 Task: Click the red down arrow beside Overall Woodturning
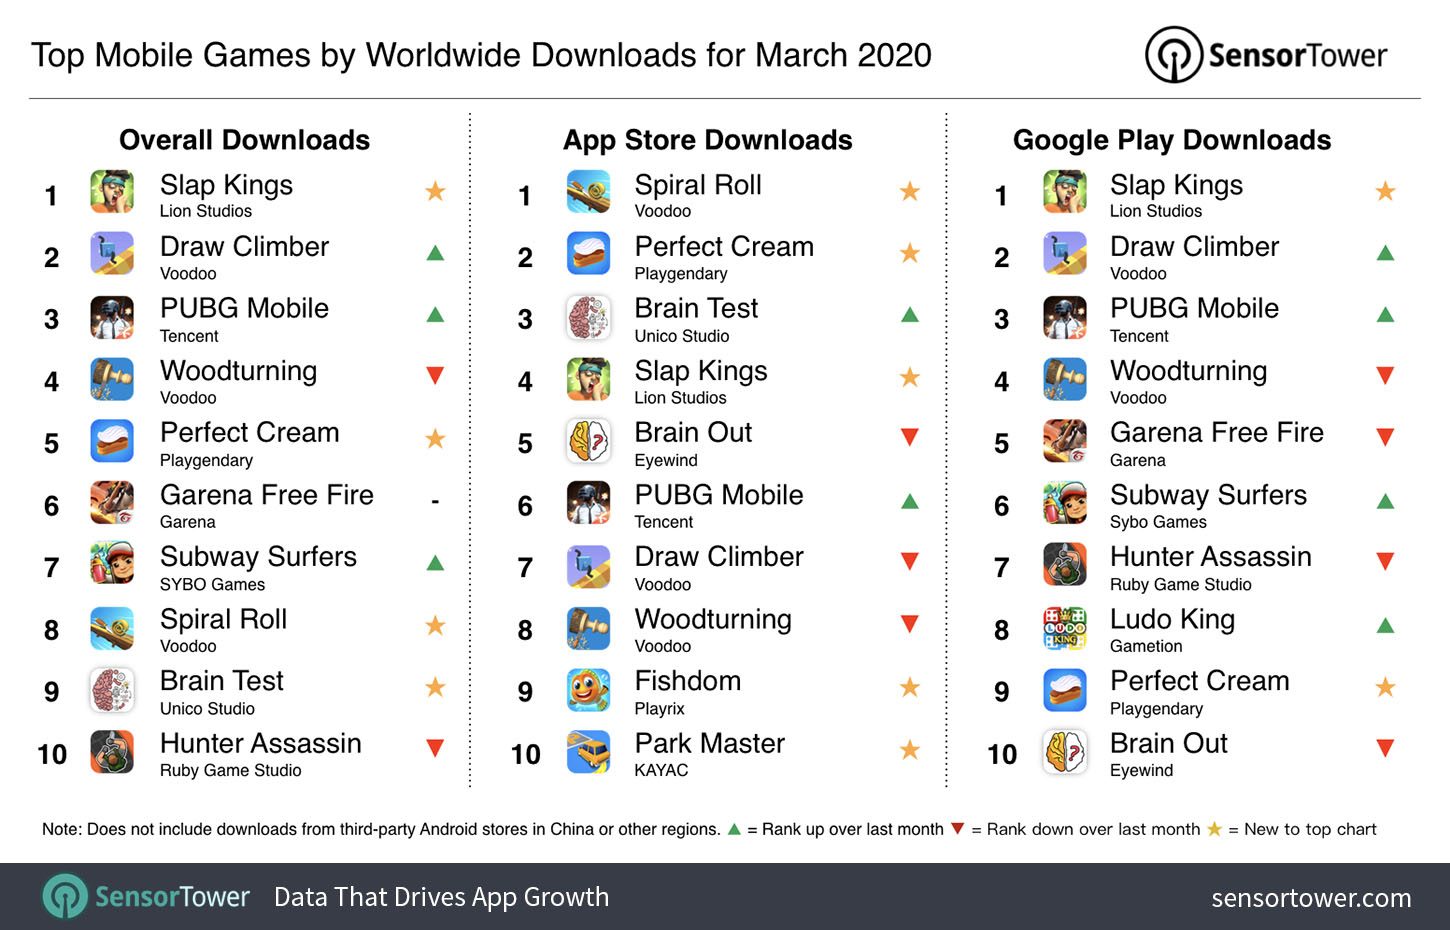[435, 376]
